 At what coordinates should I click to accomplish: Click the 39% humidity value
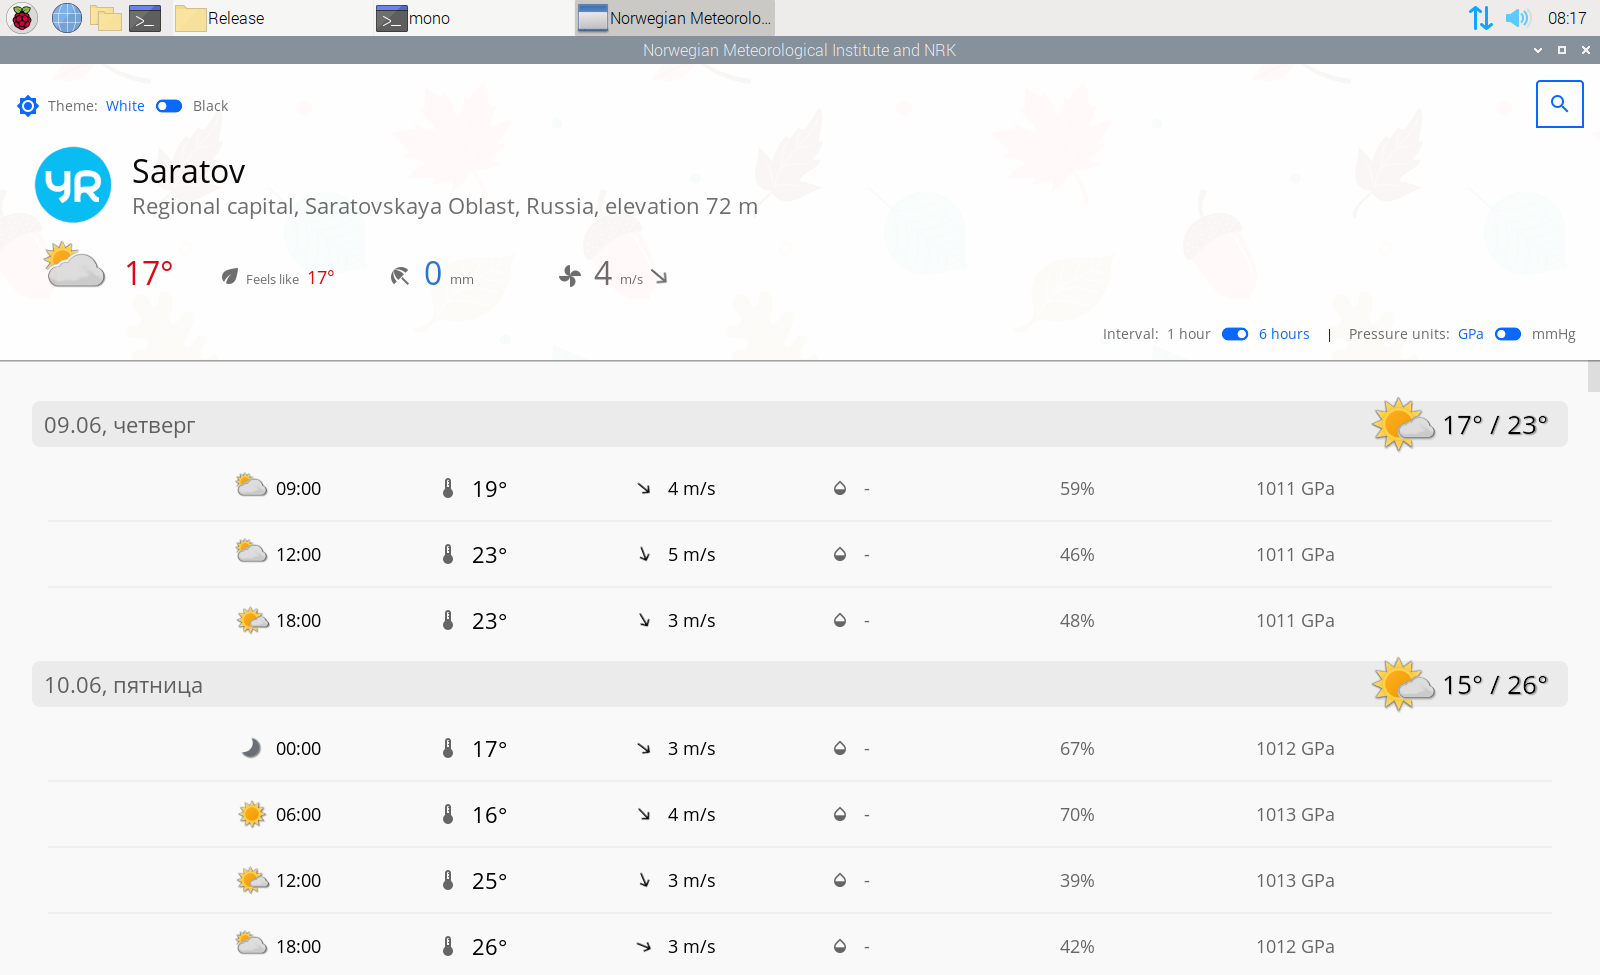tap(1077, 881)
